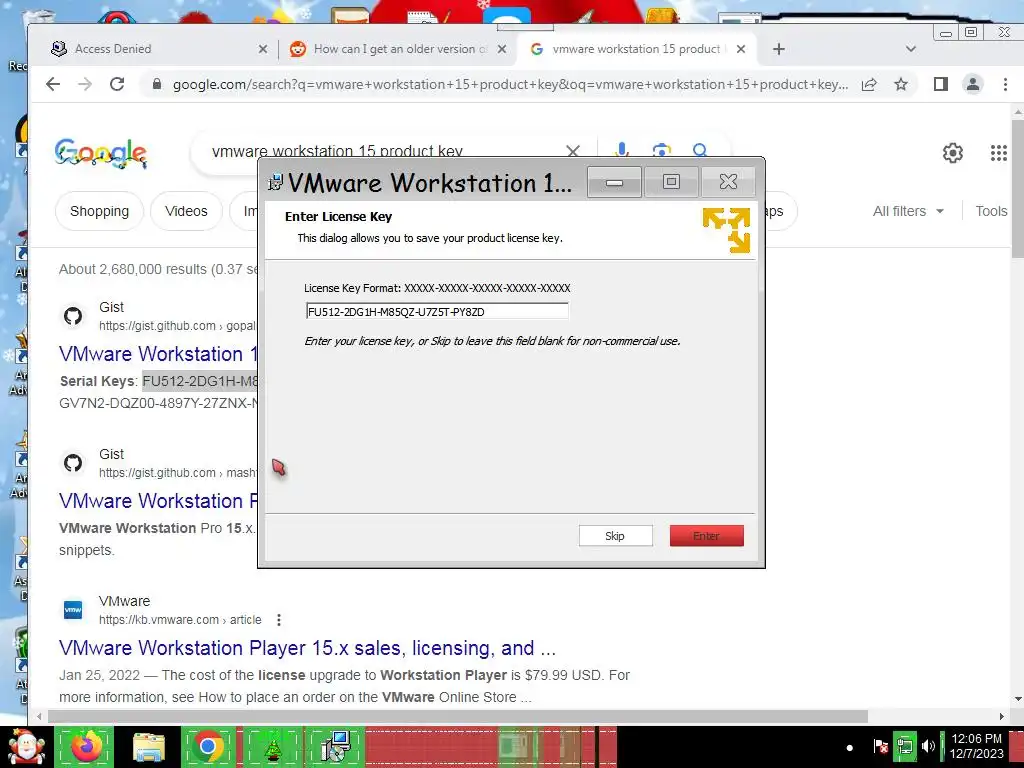Viewport: 1024px width, 768px height.
Task: Open the Chrome profile avatar
Action: tap(972, 84)
